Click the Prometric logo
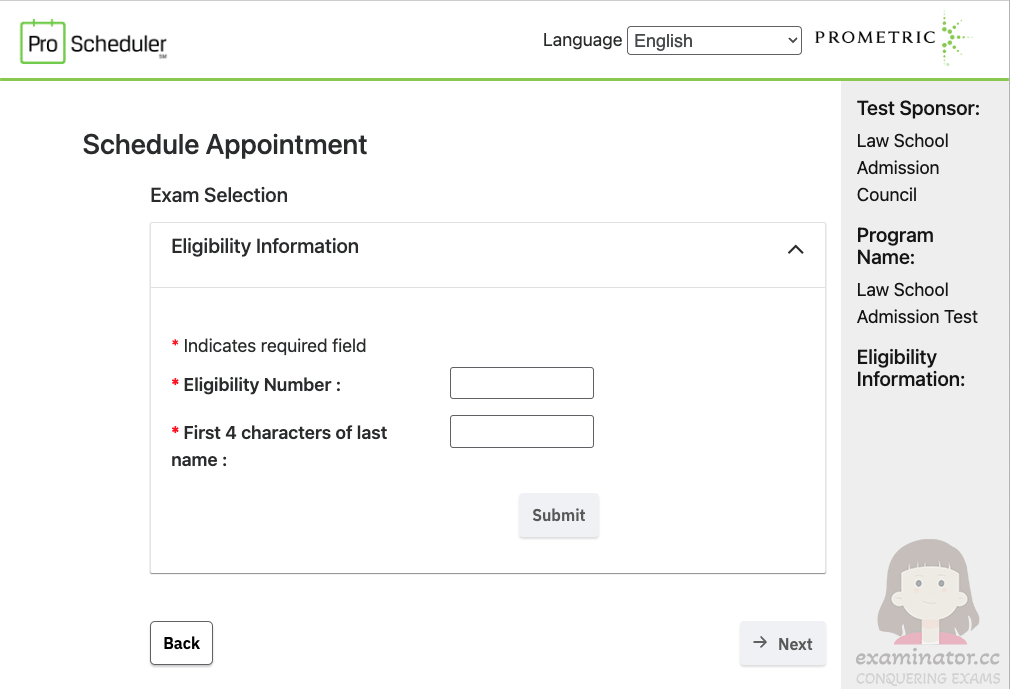This screenshot has height=689, width=1010. pos(893,38)
